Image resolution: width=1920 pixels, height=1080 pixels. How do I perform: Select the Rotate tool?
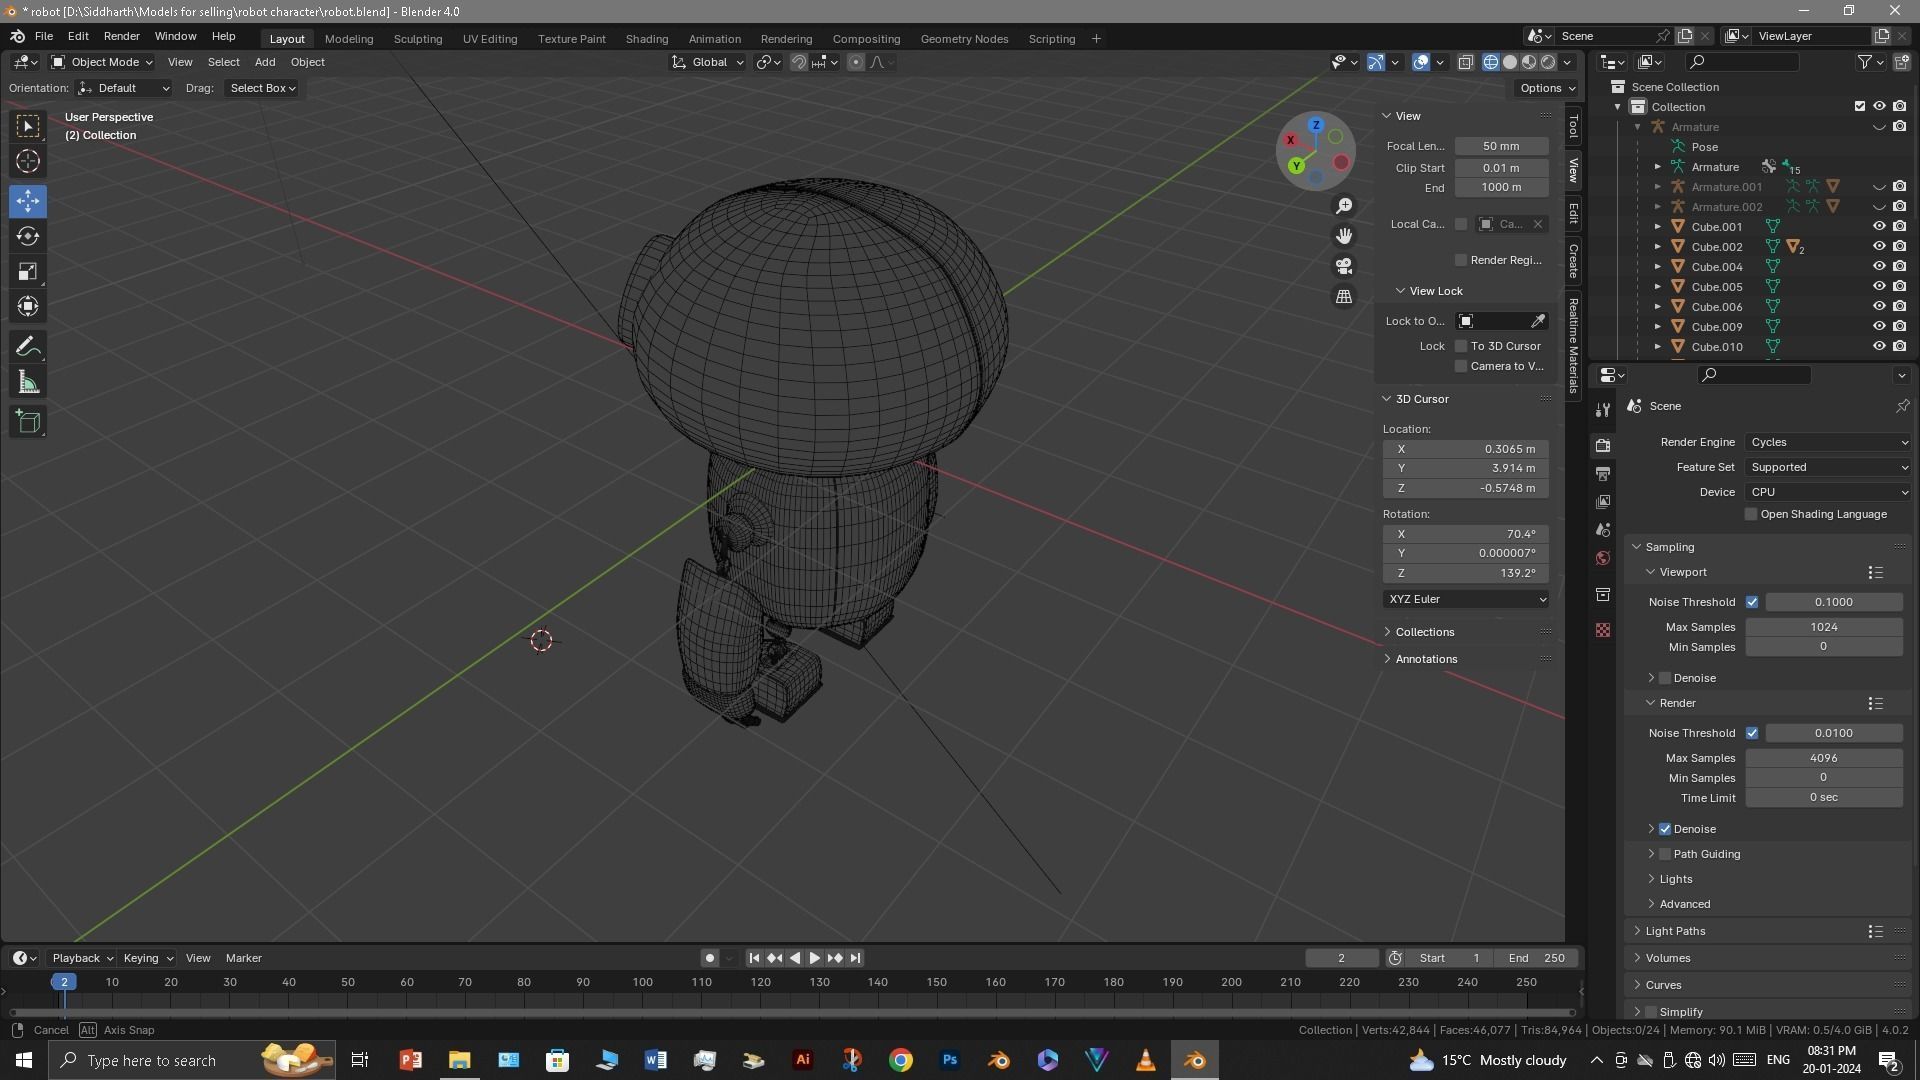28,236
